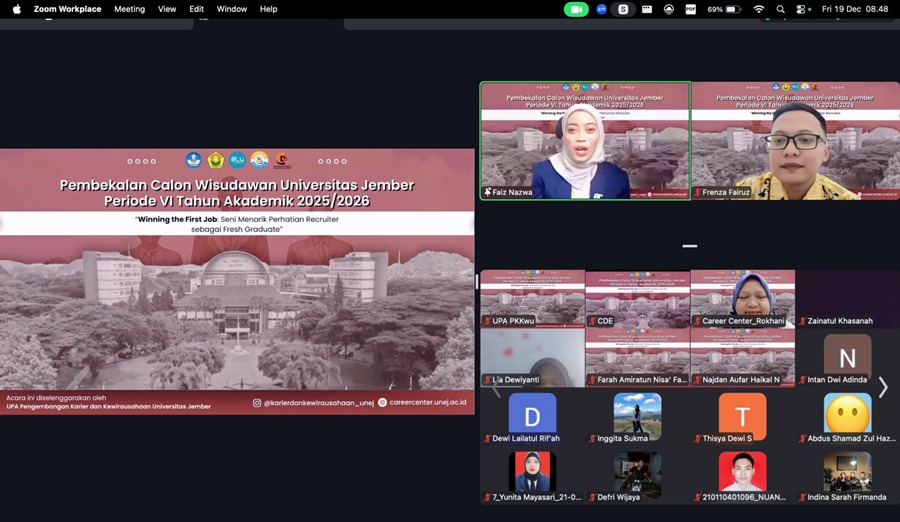Image resolution: width=900 pixels, height=522 pixels.
Task: Open the View menu
Action: (167, 9)
